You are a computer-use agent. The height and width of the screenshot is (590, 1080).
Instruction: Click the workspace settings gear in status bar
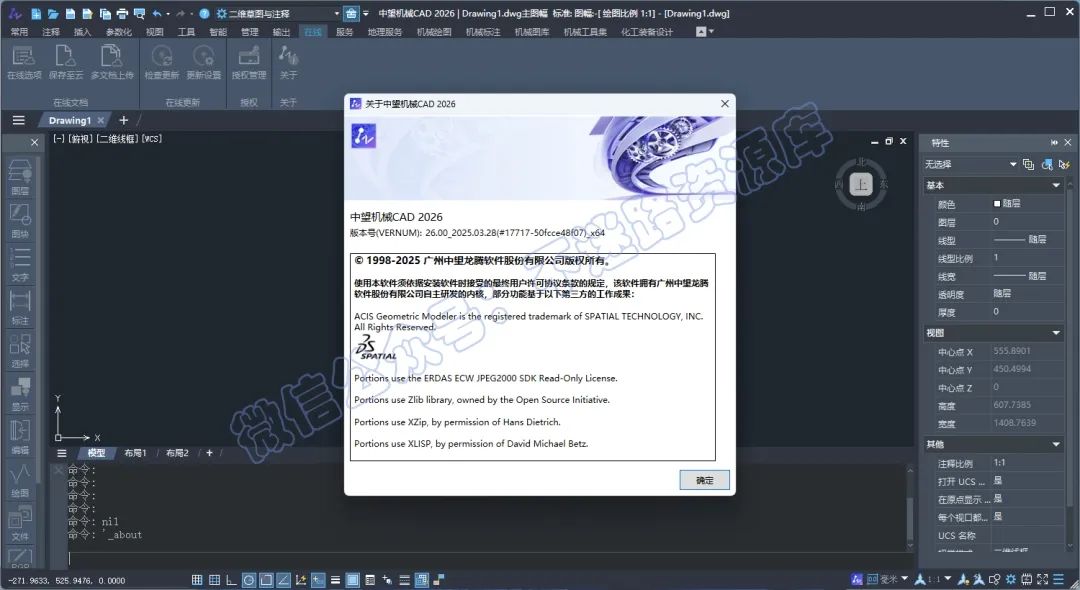click(1010, 580)
